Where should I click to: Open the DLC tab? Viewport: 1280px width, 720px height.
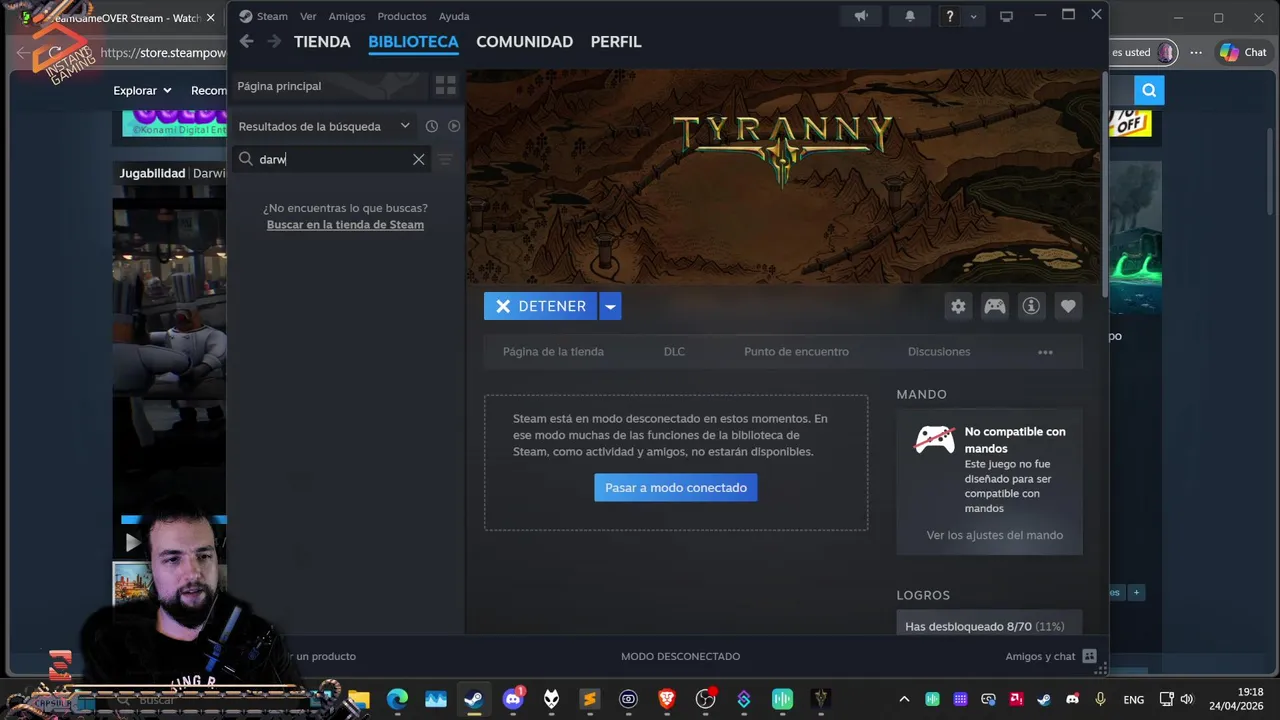pos(674,352)
